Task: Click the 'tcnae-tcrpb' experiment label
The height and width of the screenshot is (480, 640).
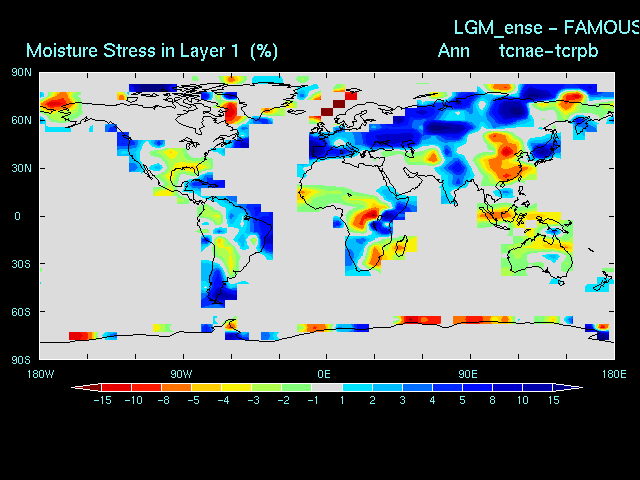Action: tap(548, 50)
